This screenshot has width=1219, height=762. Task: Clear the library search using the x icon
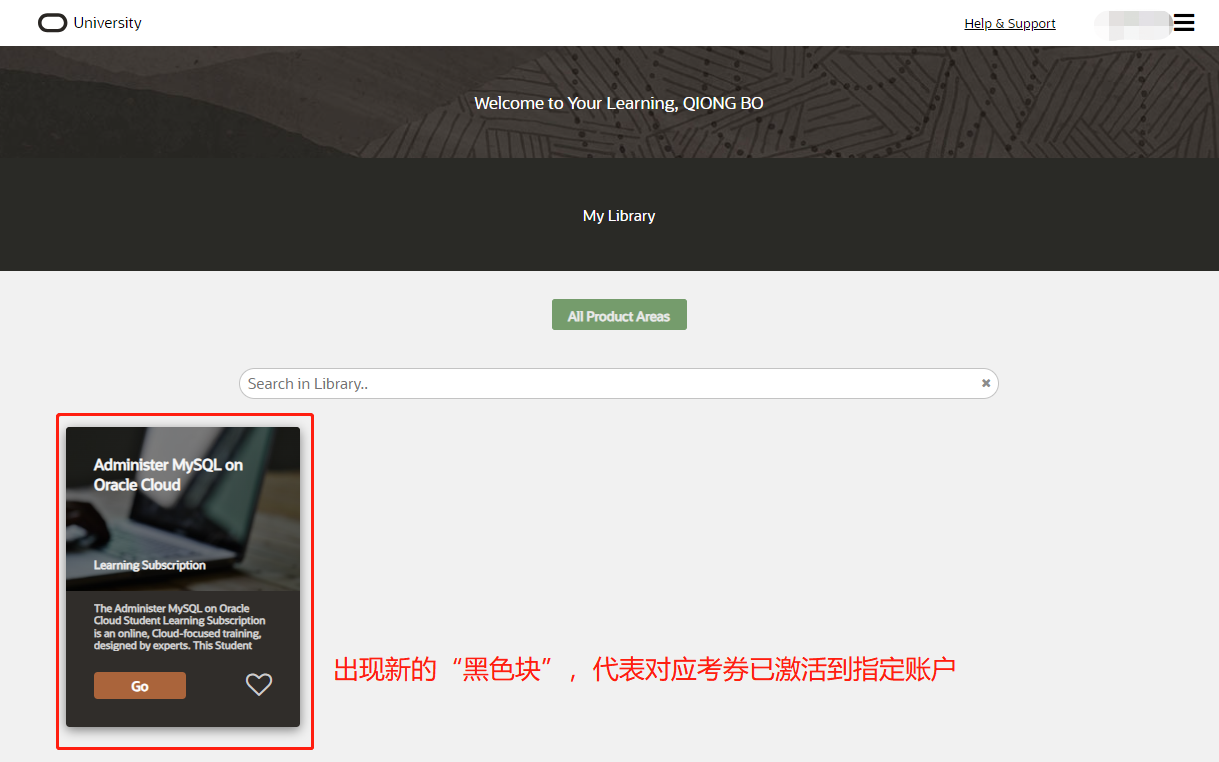click(985, 383)
